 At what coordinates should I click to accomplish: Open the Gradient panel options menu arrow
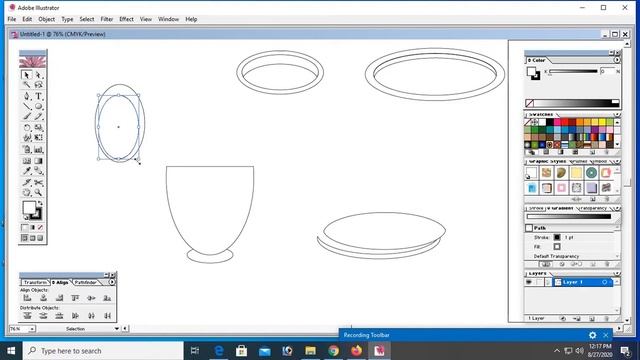(617, 208)
